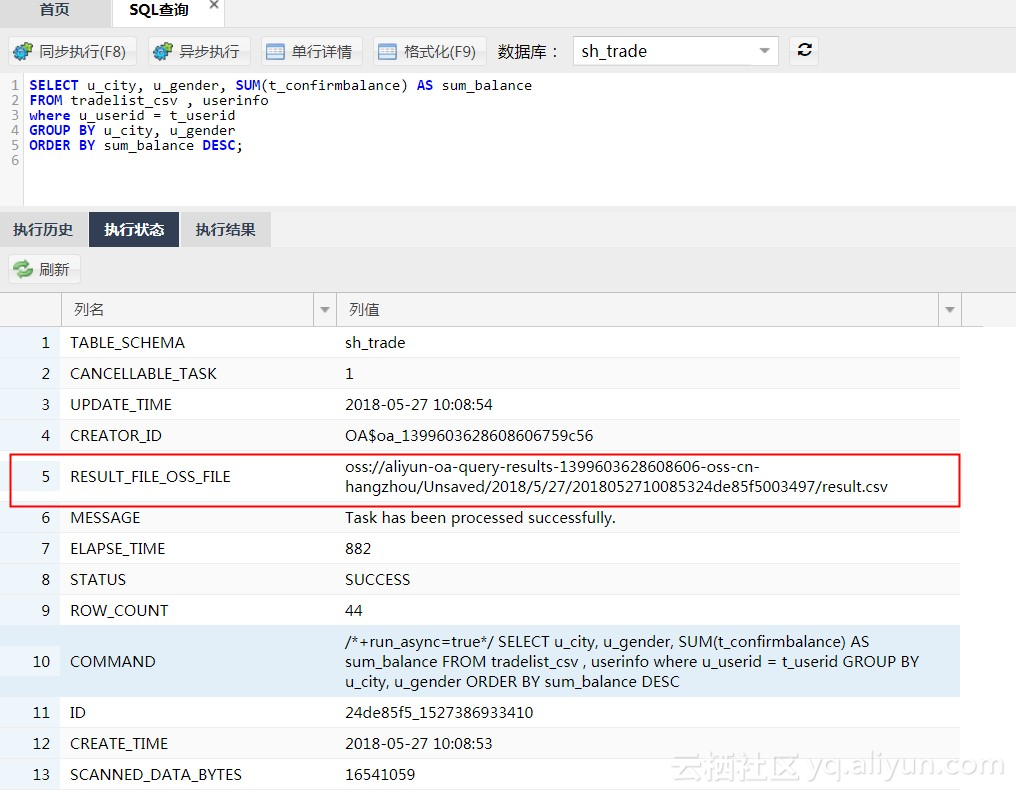Image resolution: width=1016 pixels, height=793 pixels.
Task: Click the SCANNED_DATA_BYTES row name
Action: (156, 775)
